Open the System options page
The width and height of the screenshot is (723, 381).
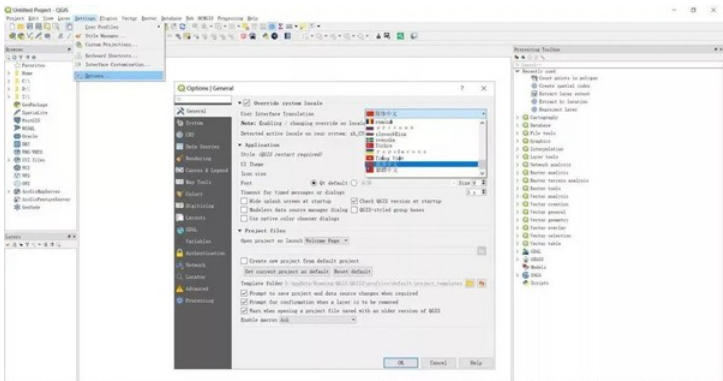coord(203,123)
